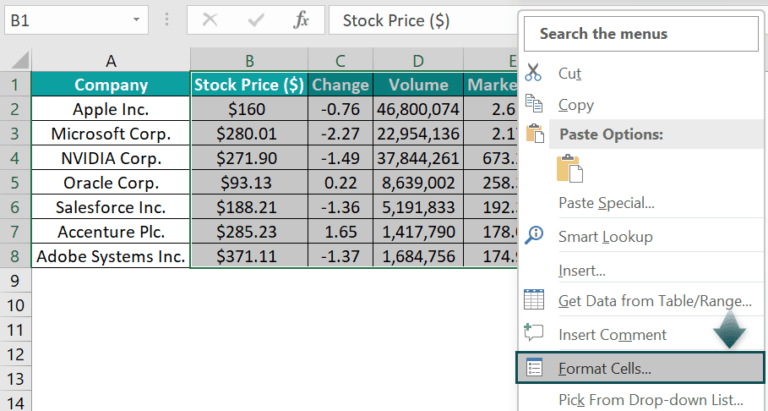The image size is (768, 411).
Task: Click the Copy pages icon
Action: (x=533, y=104)
